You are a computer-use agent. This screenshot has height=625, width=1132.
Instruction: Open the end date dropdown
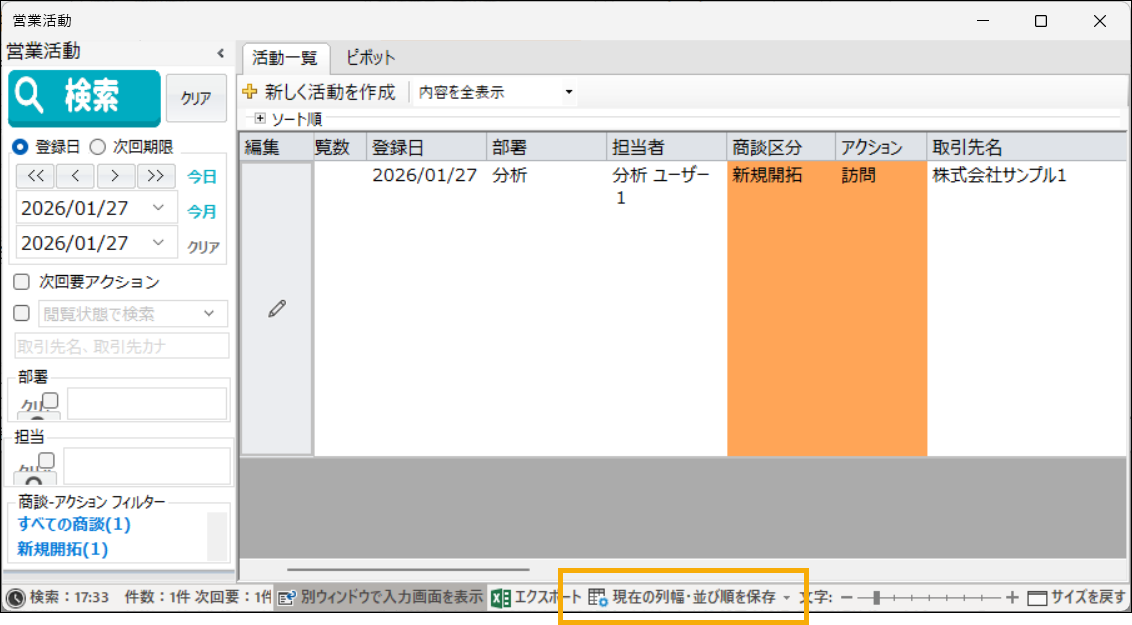pos(158,243)
